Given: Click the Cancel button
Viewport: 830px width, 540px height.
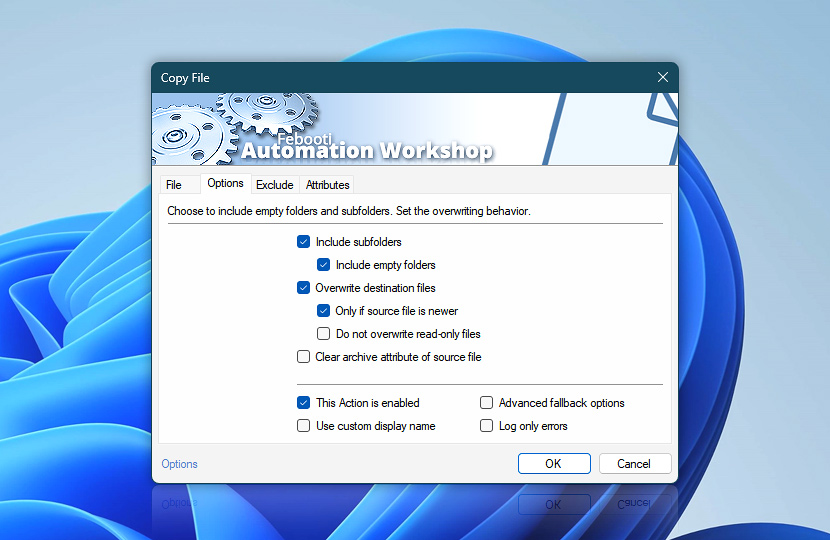Looking at the screenshot, I should coord(635,464).
